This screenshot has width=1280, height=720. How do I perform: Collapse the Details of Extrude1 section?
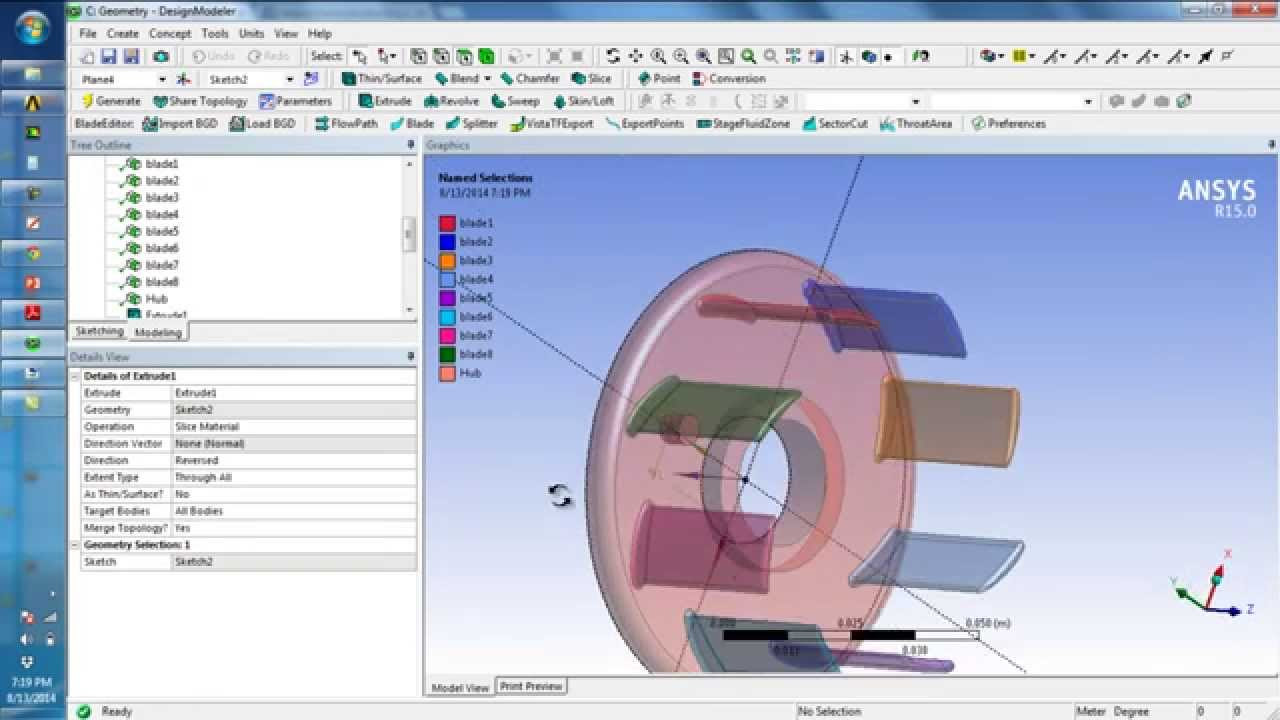(x=76, y=376)
